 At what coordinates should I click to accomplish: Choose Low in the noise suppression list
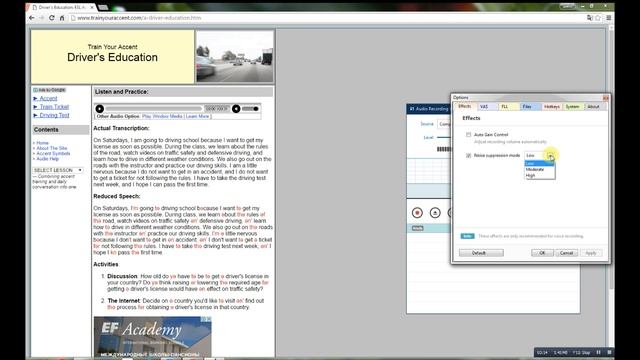(x=540, y=164)
